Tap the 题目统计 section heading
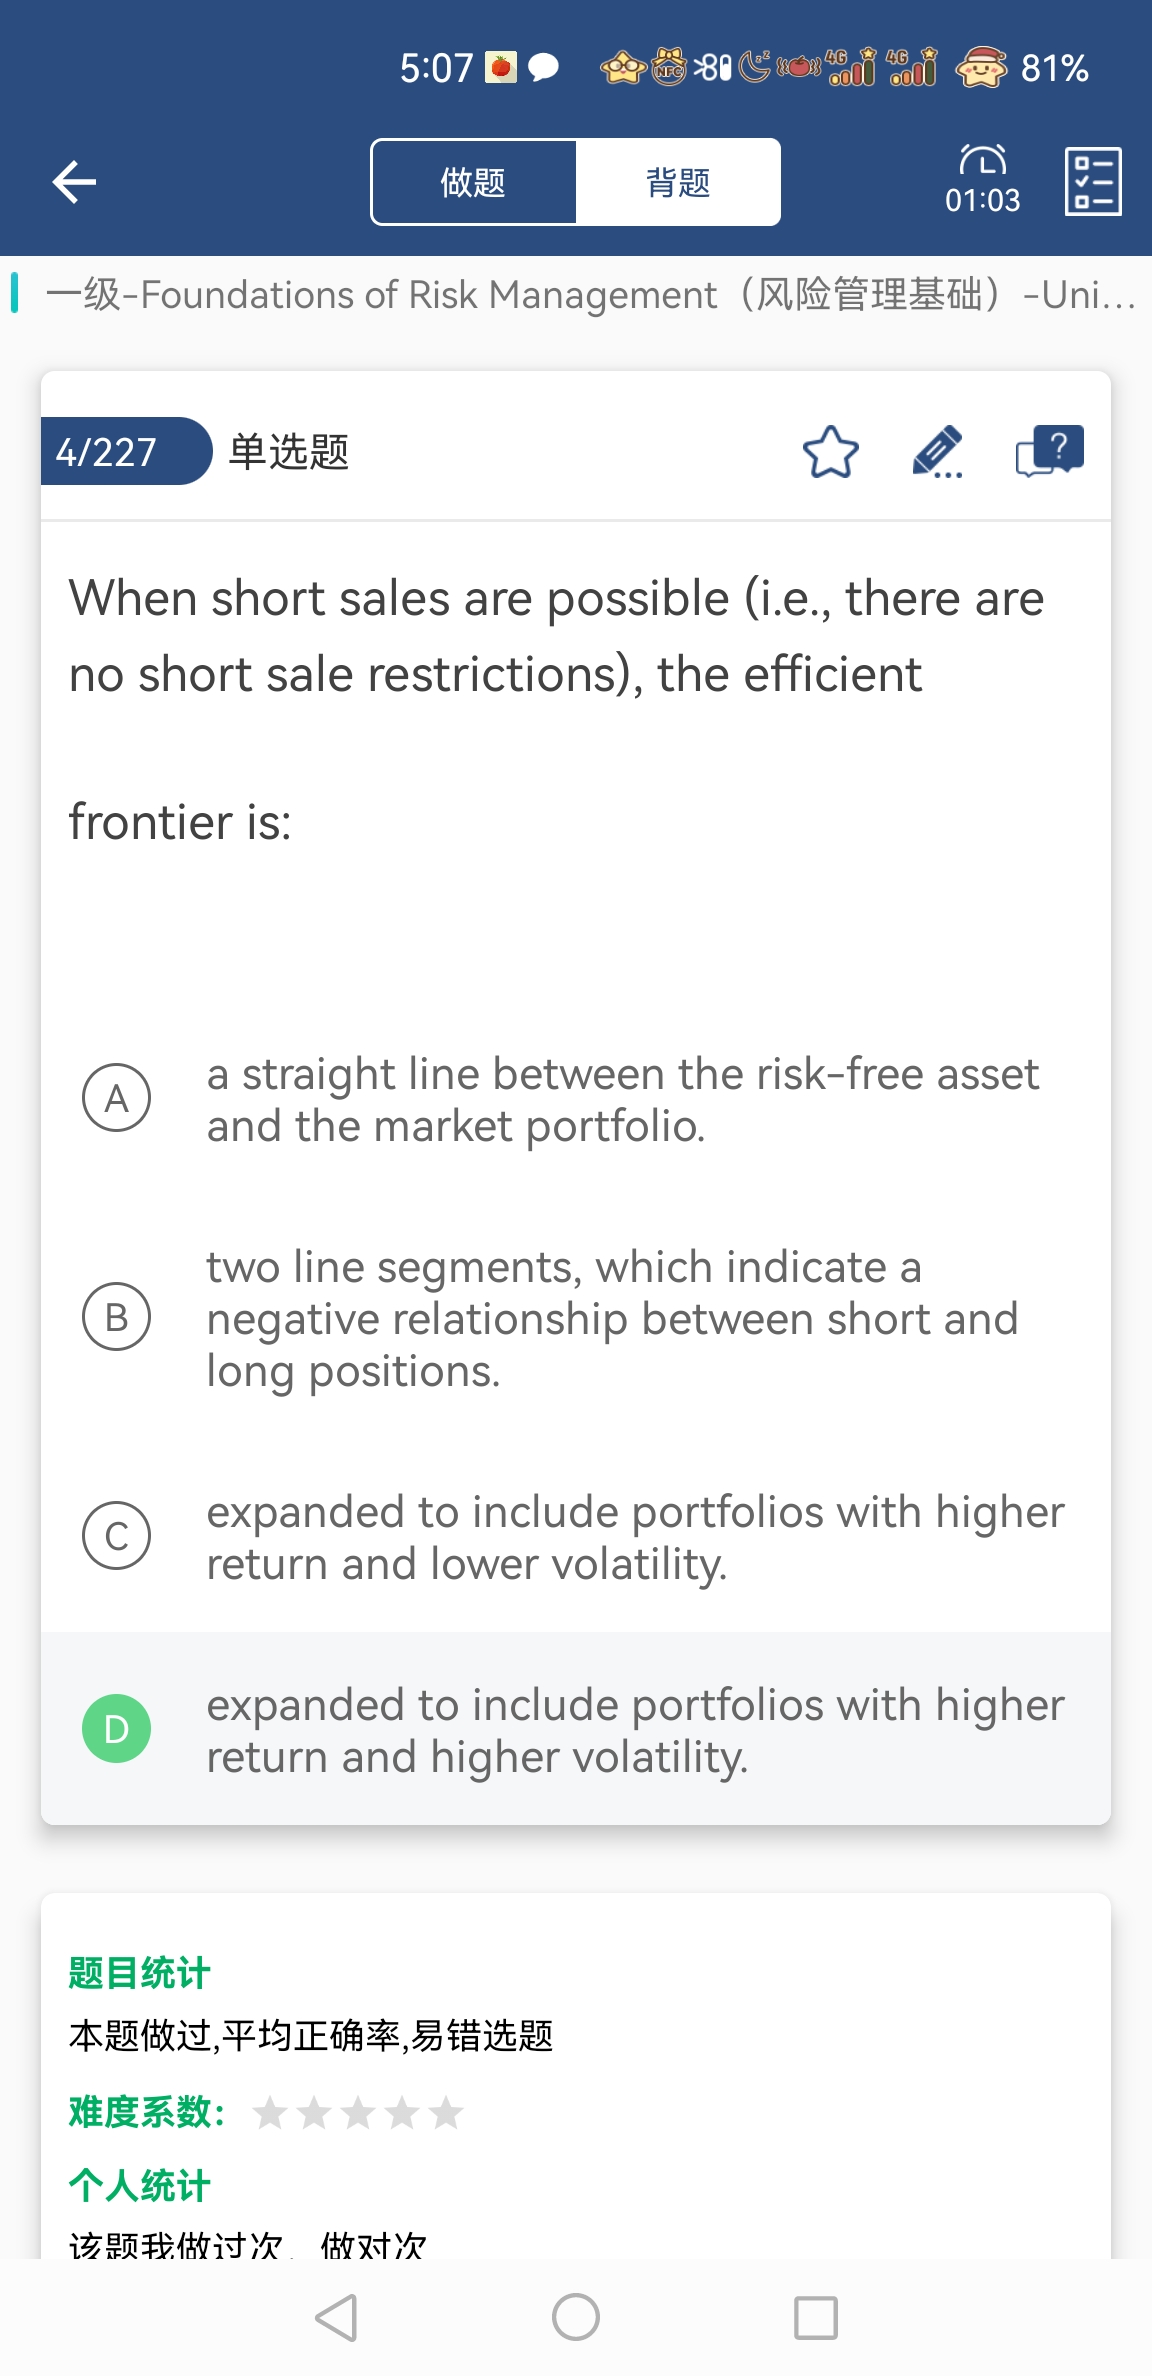This screenshot has height=2376, width=1152. (x=139, y=1973)
